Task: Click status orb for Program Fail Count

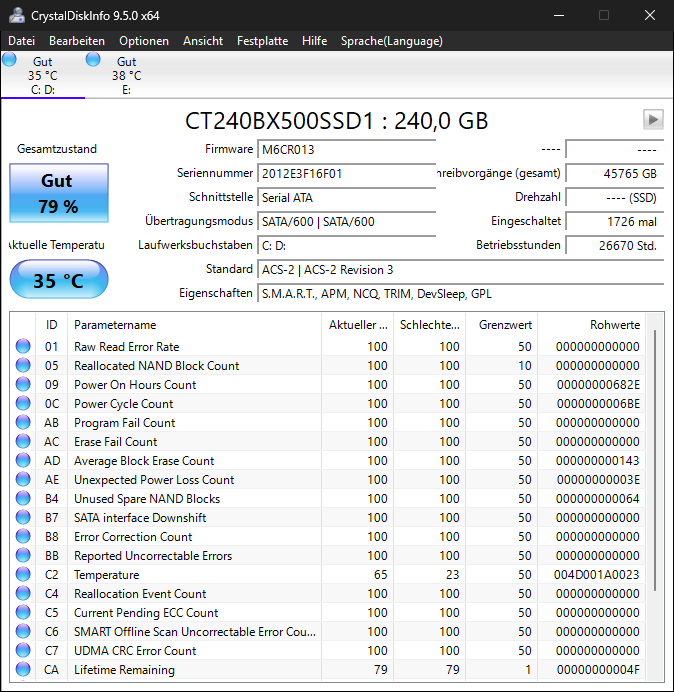Action: pyautogui.click(x=23, y=422)
